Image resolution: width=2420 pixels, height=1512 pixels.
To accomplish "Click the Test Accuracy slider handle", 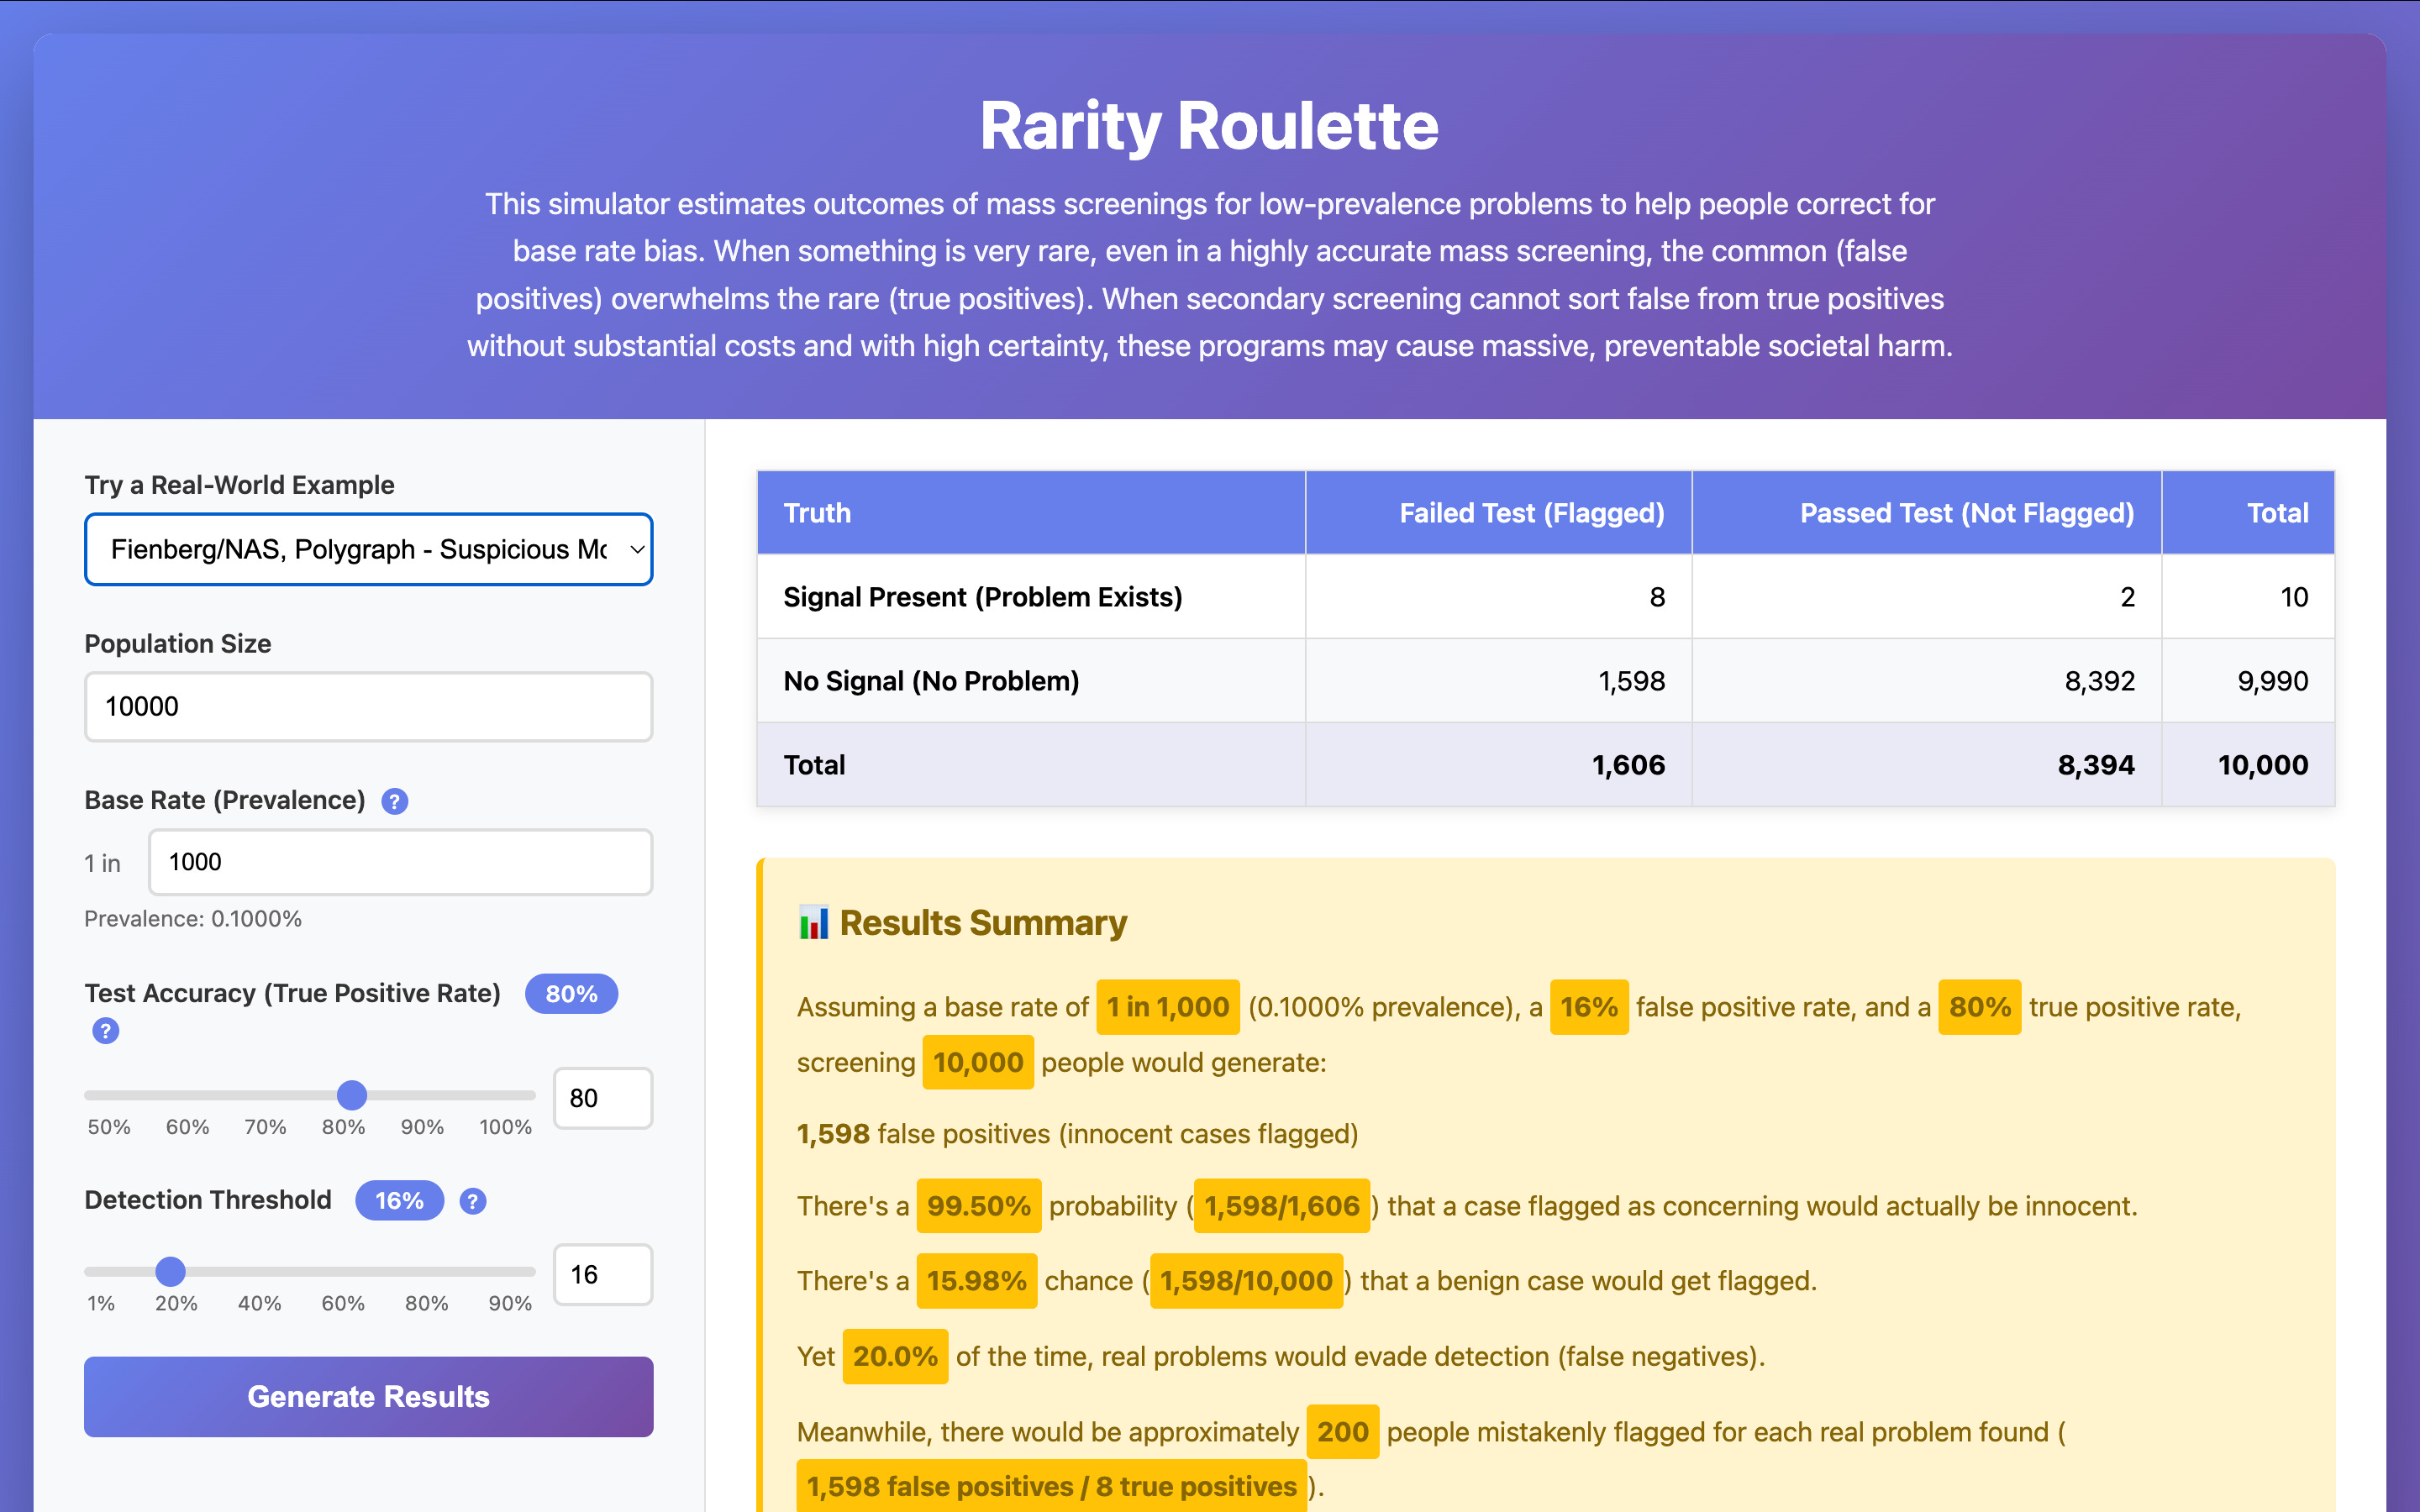I will [x=352, y=1095].
